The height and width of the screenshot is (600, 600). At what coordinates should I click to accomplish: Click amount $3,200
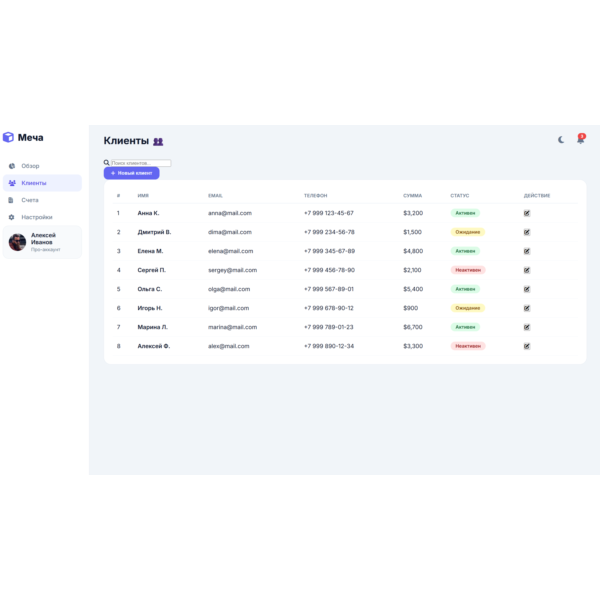pos(413,213)
